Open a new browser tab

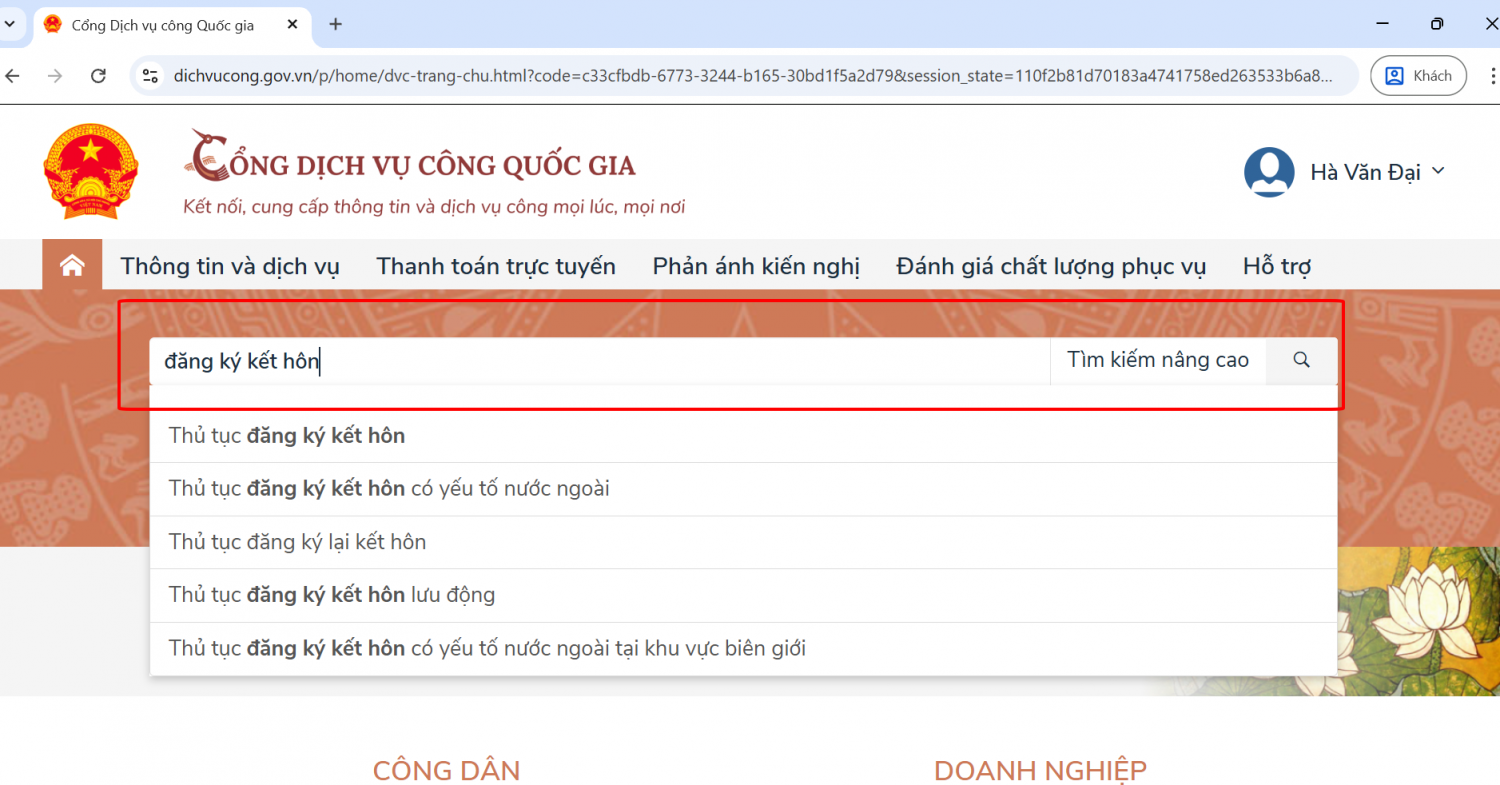[x=335, y=24]
